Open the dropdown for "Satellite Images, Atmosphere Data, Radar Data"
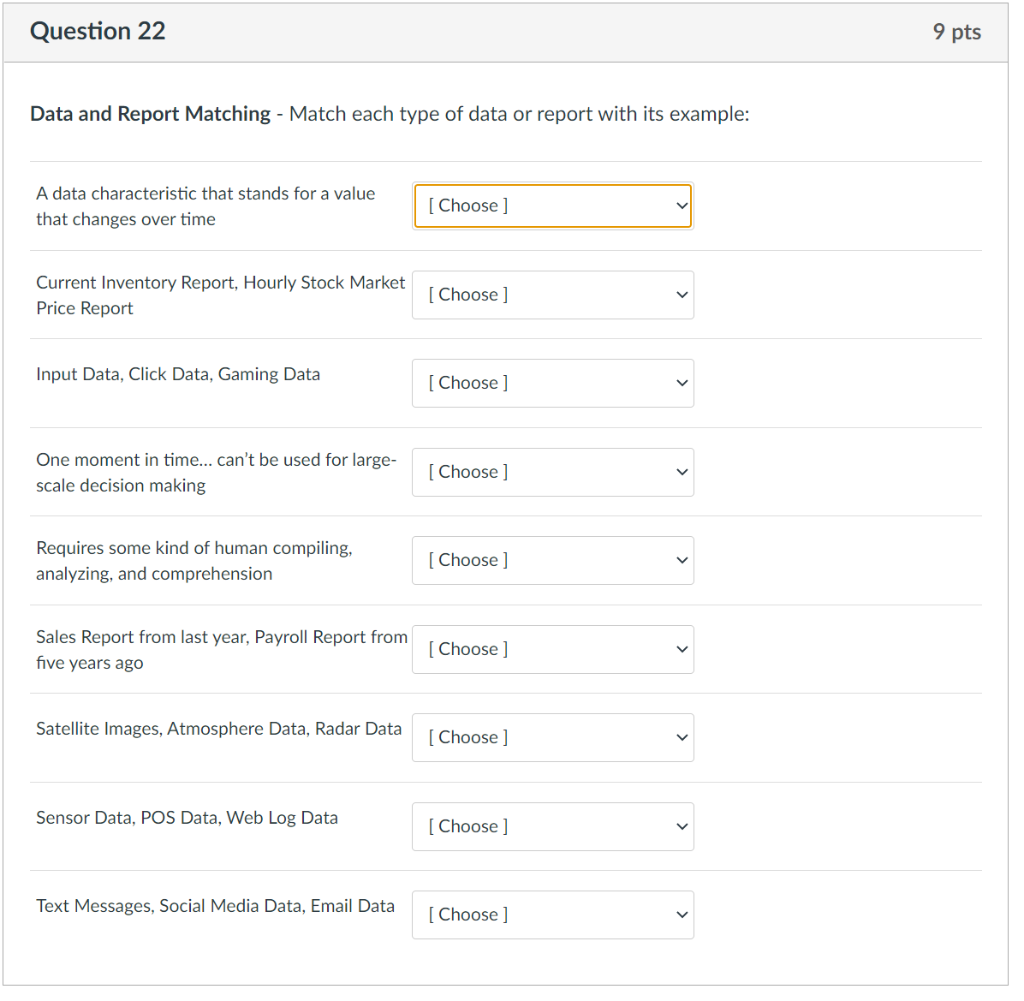 pos(552,737)
